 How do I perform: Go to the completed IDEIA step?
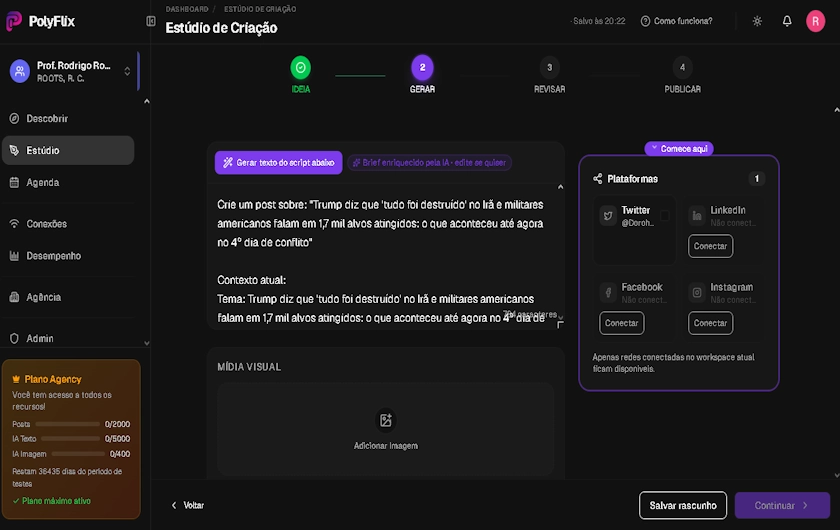click(300, 68)
